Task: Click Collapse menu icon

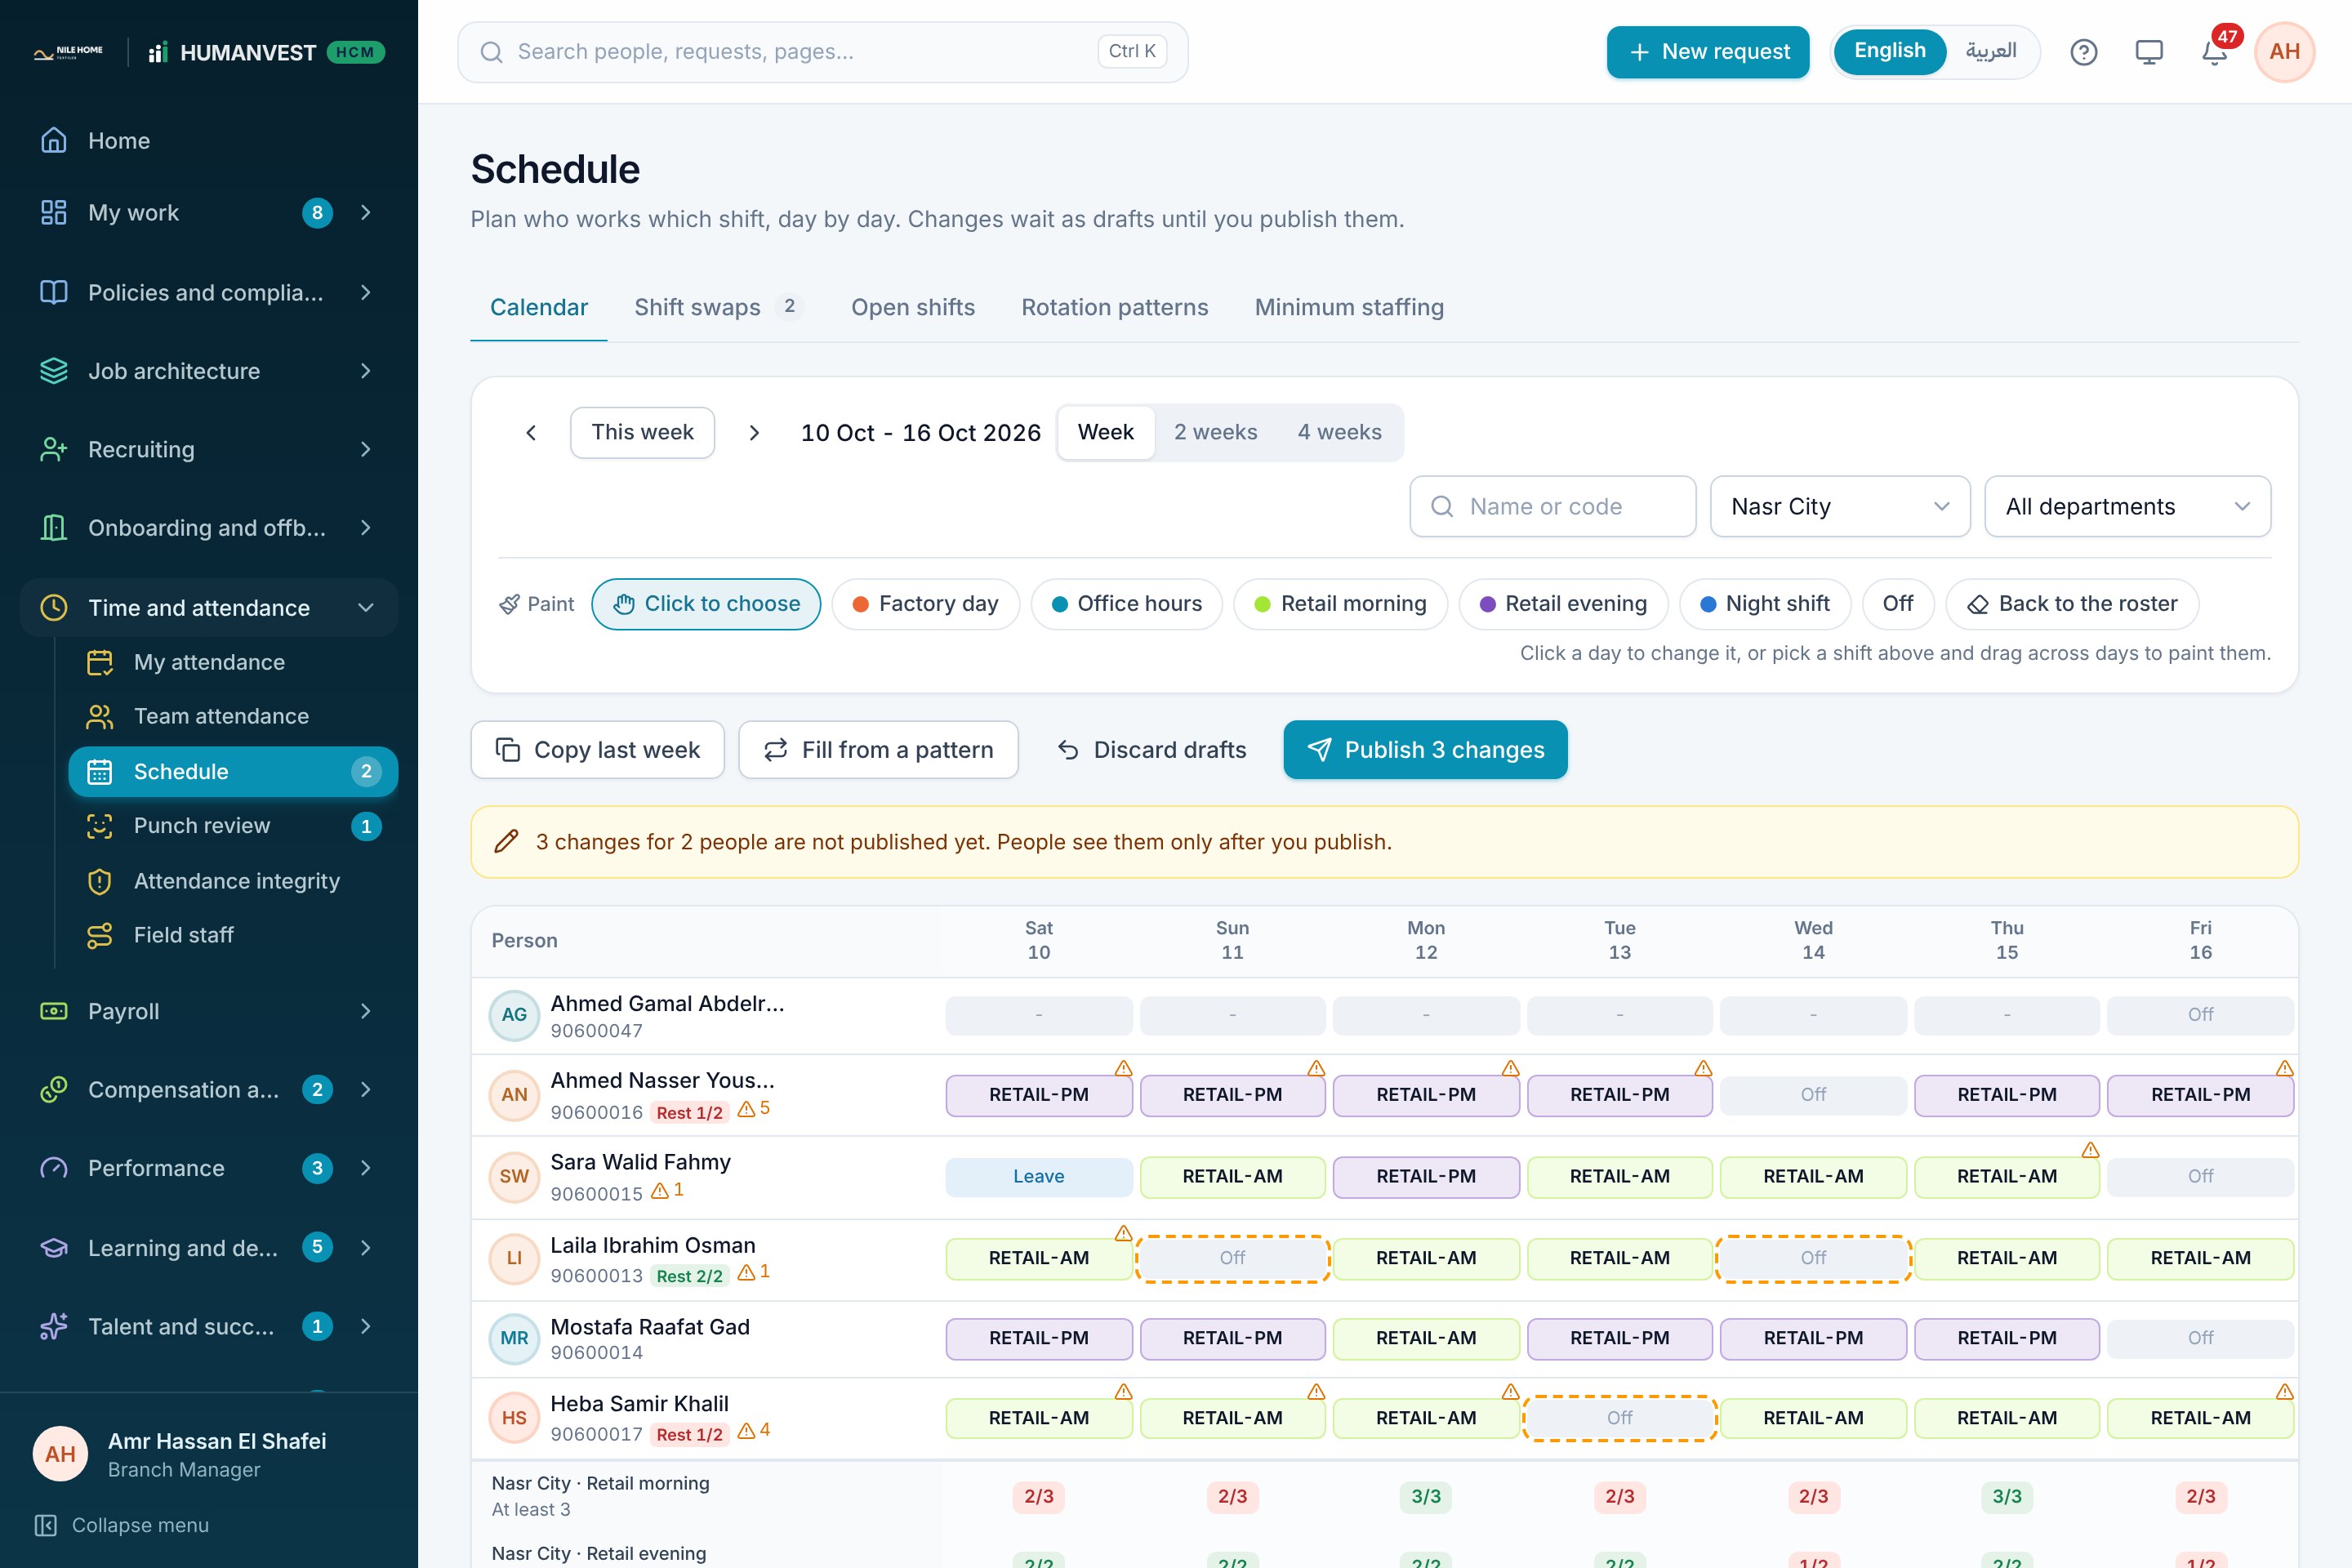Action: click(x=46, y=1525)
